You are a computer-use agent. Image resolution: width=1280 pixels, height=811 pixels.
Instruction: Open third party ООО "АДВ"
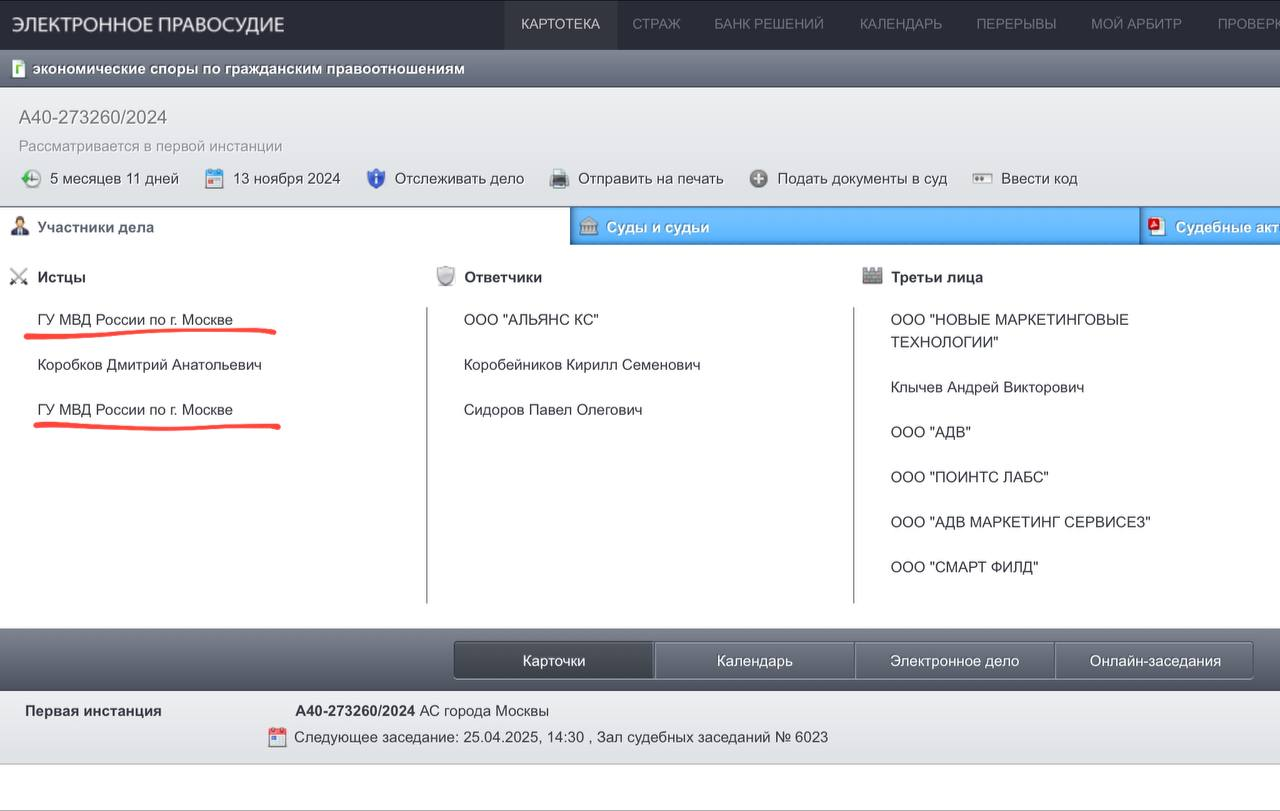tap(930, 432)
